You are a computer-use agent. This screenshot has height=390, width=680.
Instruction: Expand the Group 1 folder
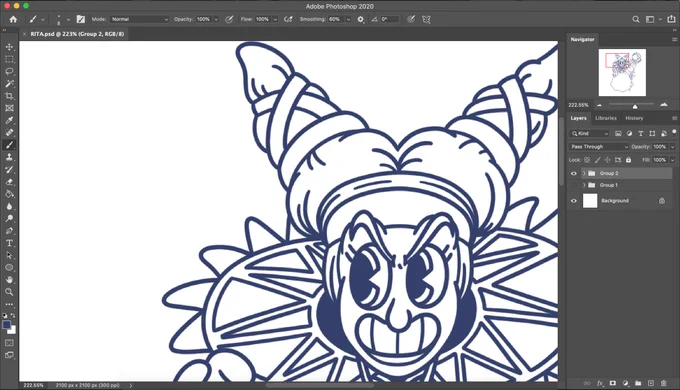584,185
